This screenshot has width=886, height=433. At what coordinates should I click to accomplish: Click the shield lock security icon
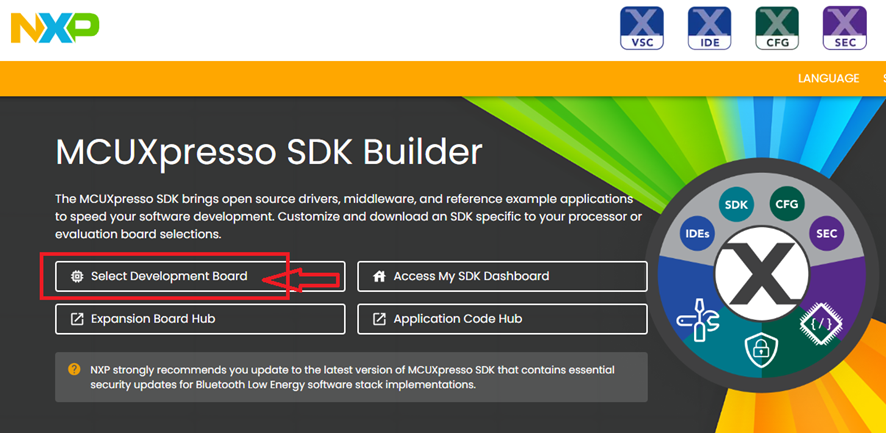tap(761, 352)
